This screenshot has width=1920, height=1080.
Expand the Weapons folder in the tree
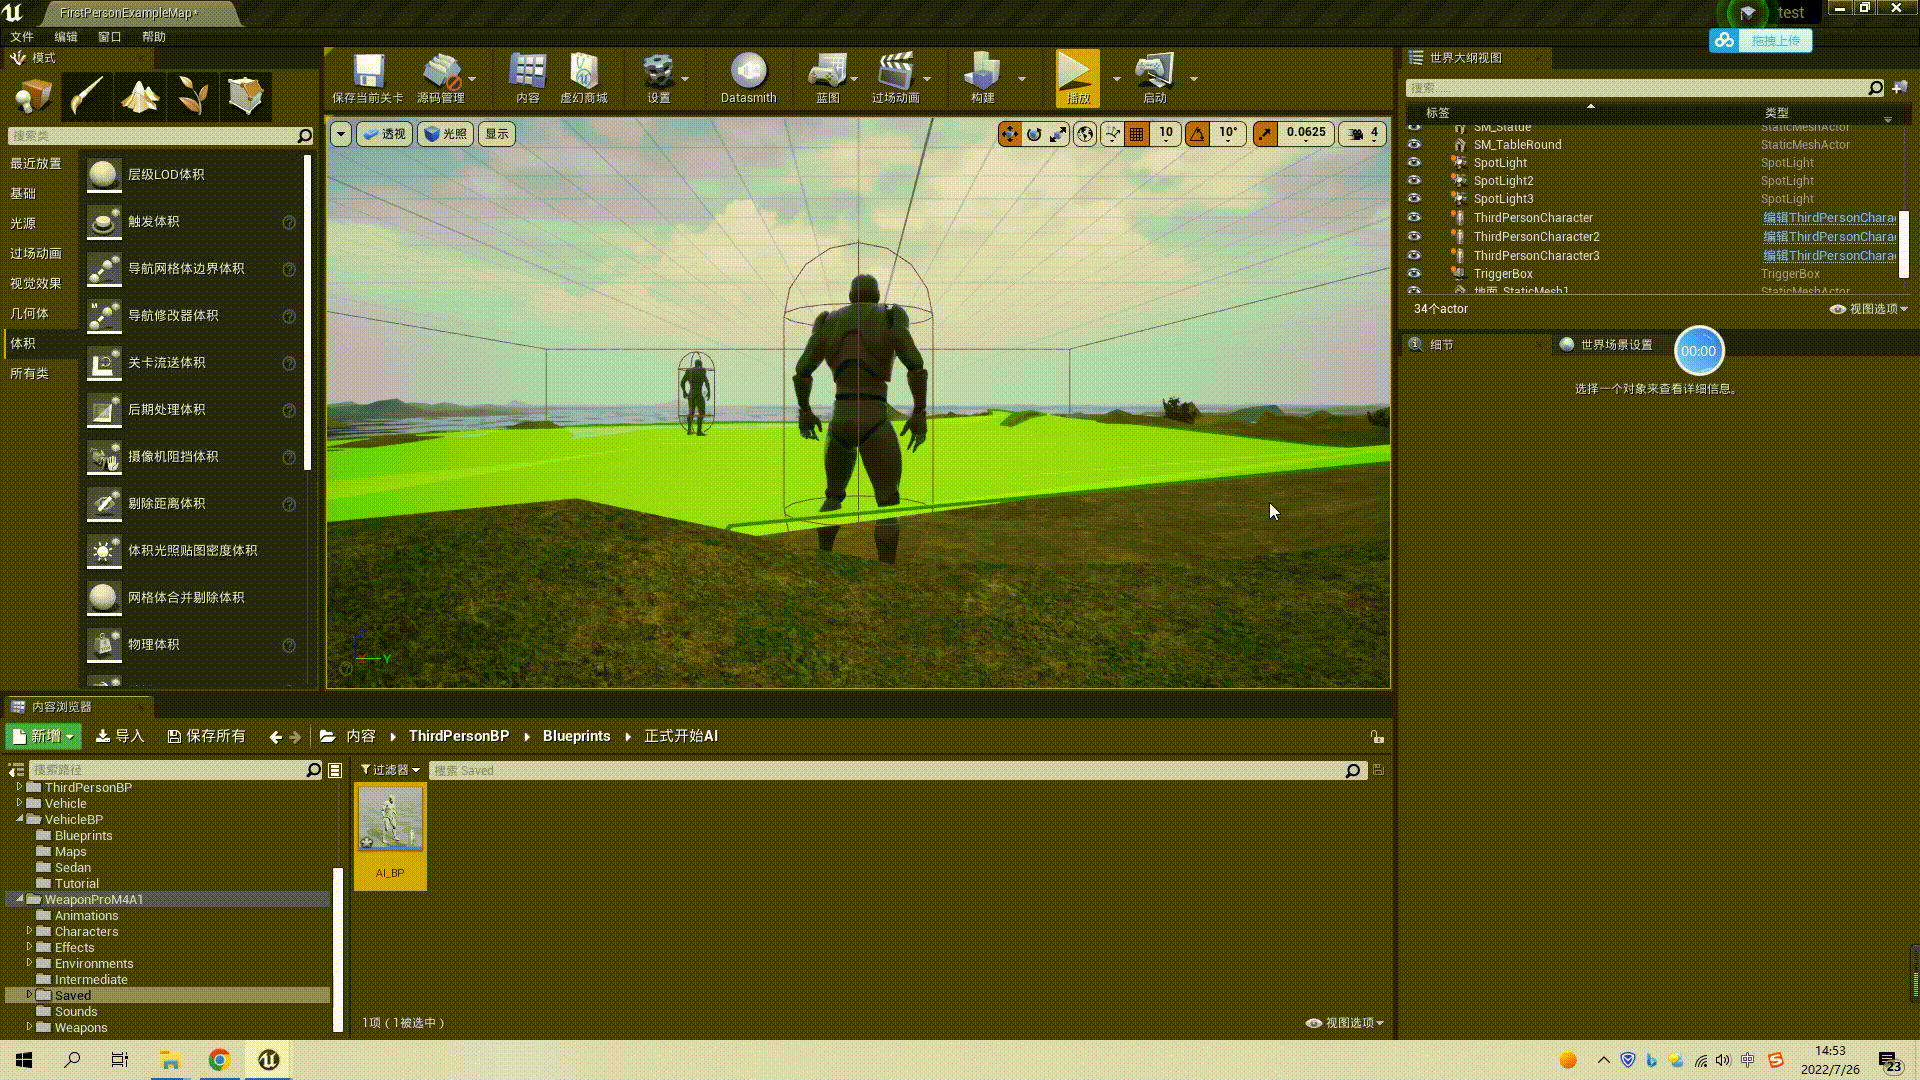pyautogui.click(x=29, y=1027)
